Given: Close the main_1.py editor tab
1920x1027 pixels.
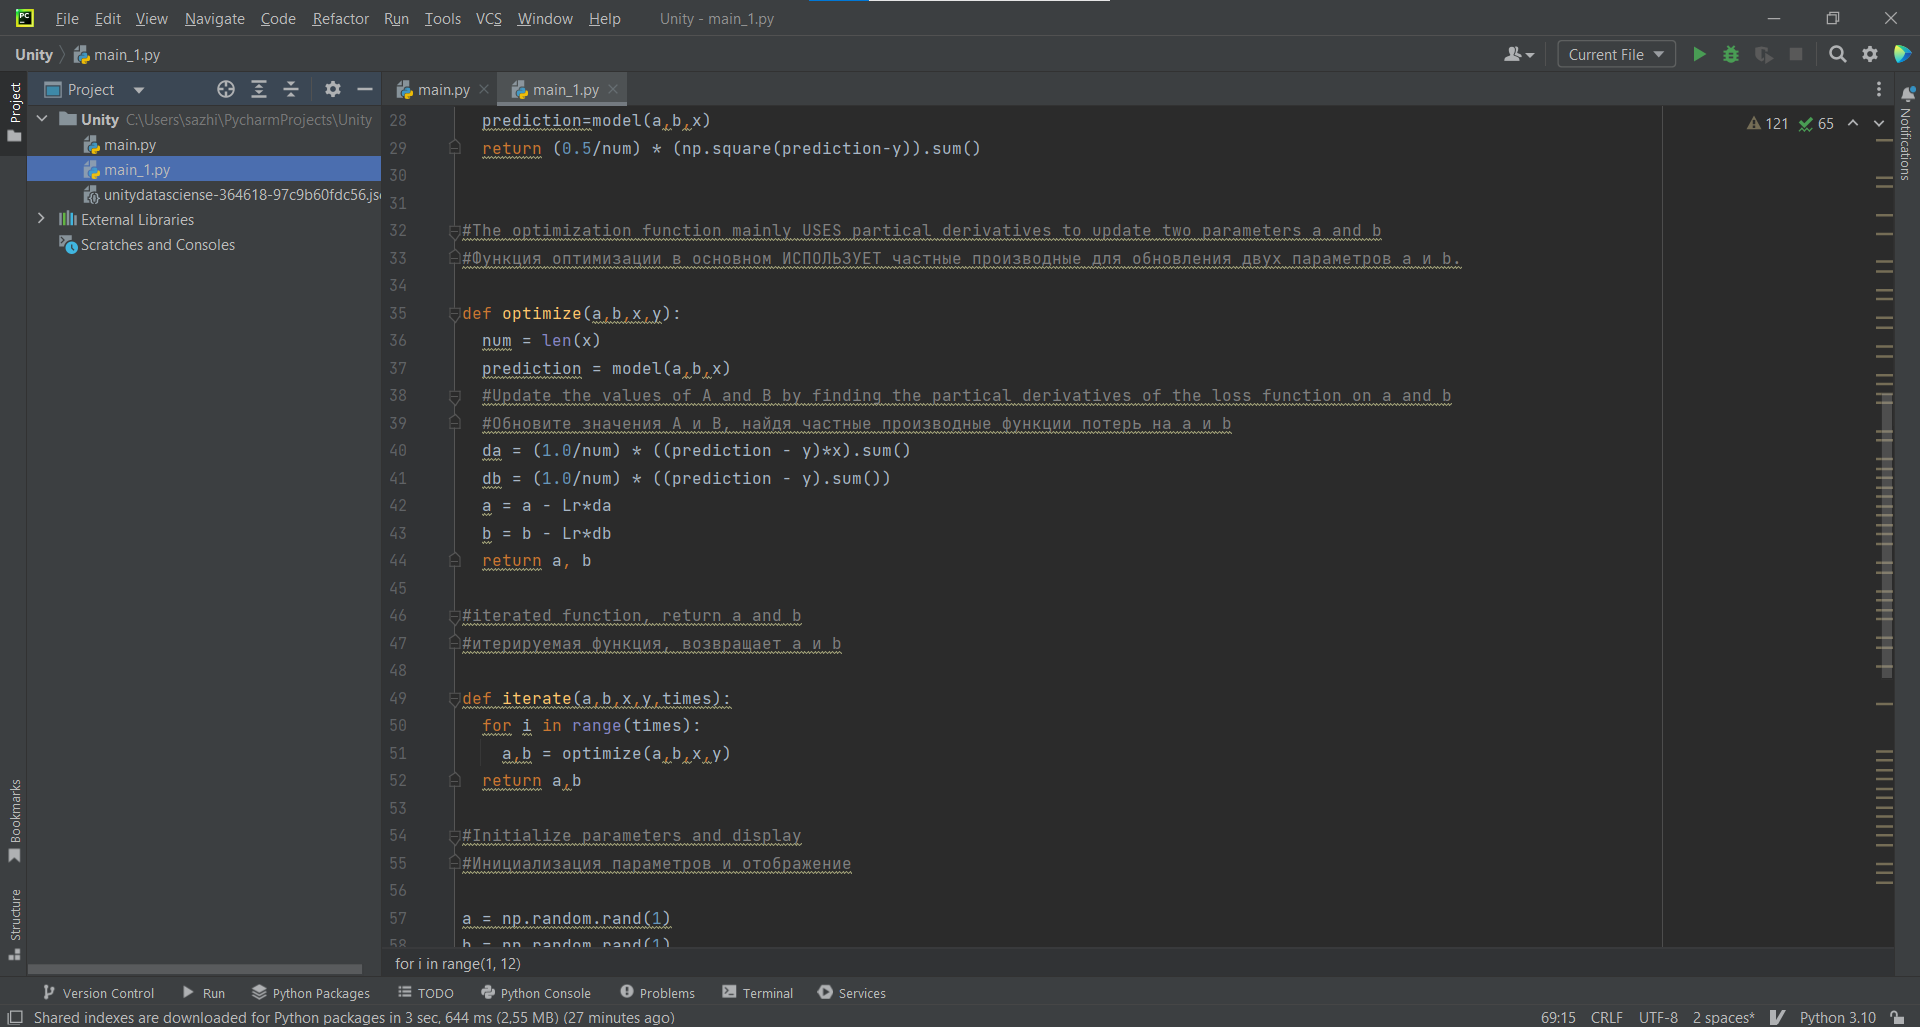Looking at the screenshot, I should click(x=613, y=89).
